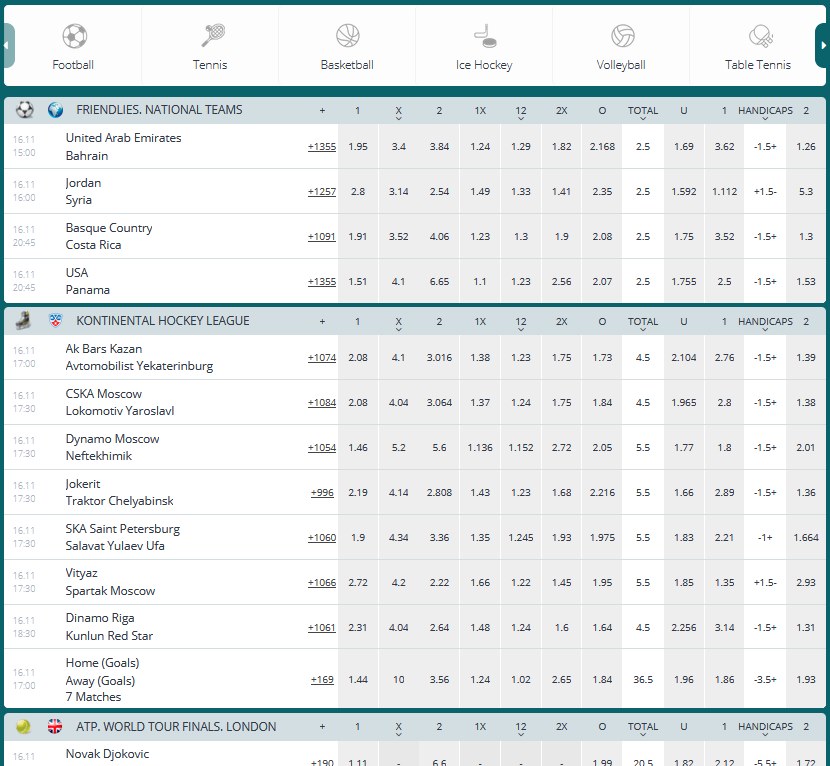Slide sports carousel right with arrow
This screenshot has width=830, height=766.
tap(823, 46)
